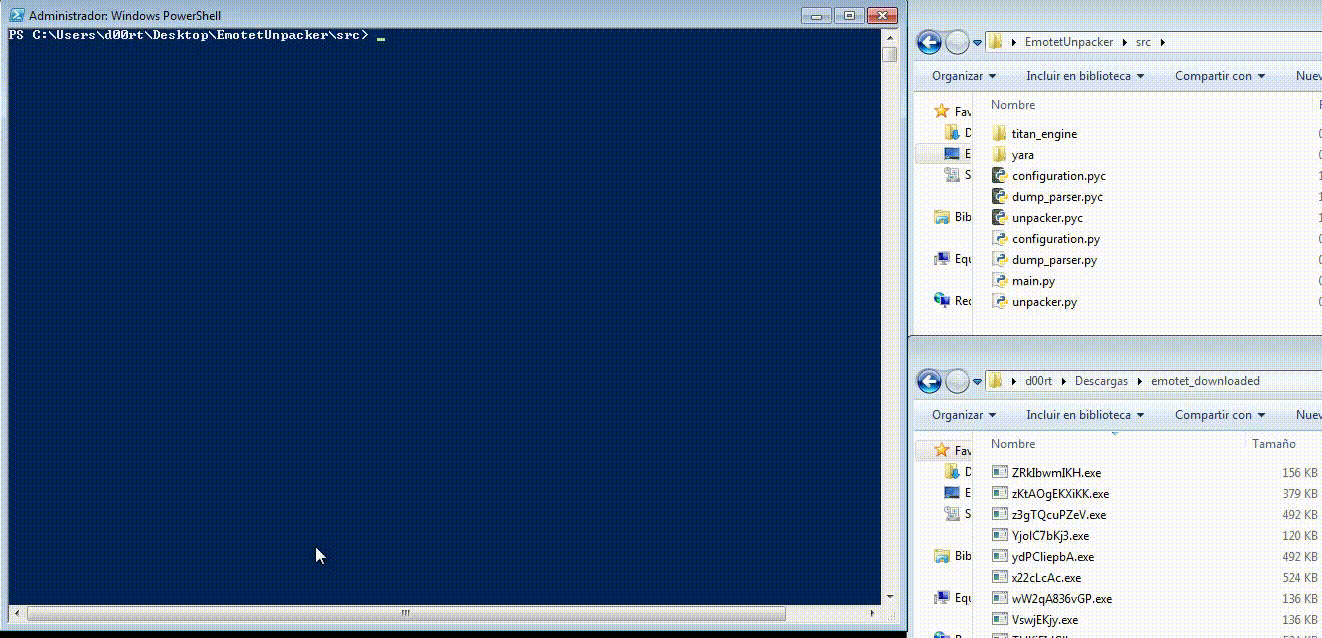
Task: Expand breadcrumb arrow between d00rt and Descargas
Action: tap(1065, 381)
